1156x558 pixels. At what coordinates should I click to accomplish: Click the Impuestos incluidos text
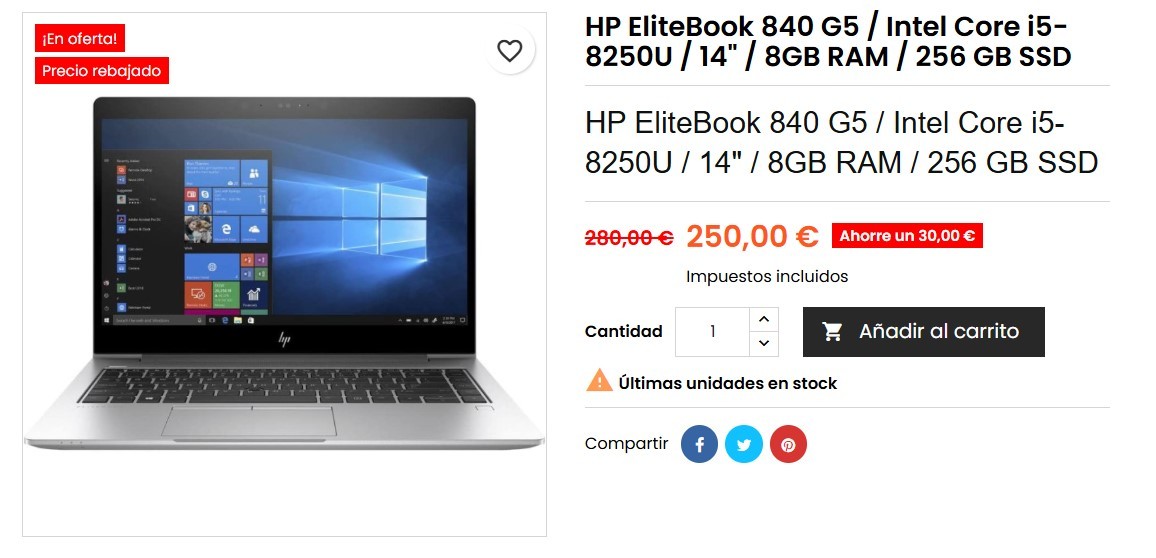[767, 276]
